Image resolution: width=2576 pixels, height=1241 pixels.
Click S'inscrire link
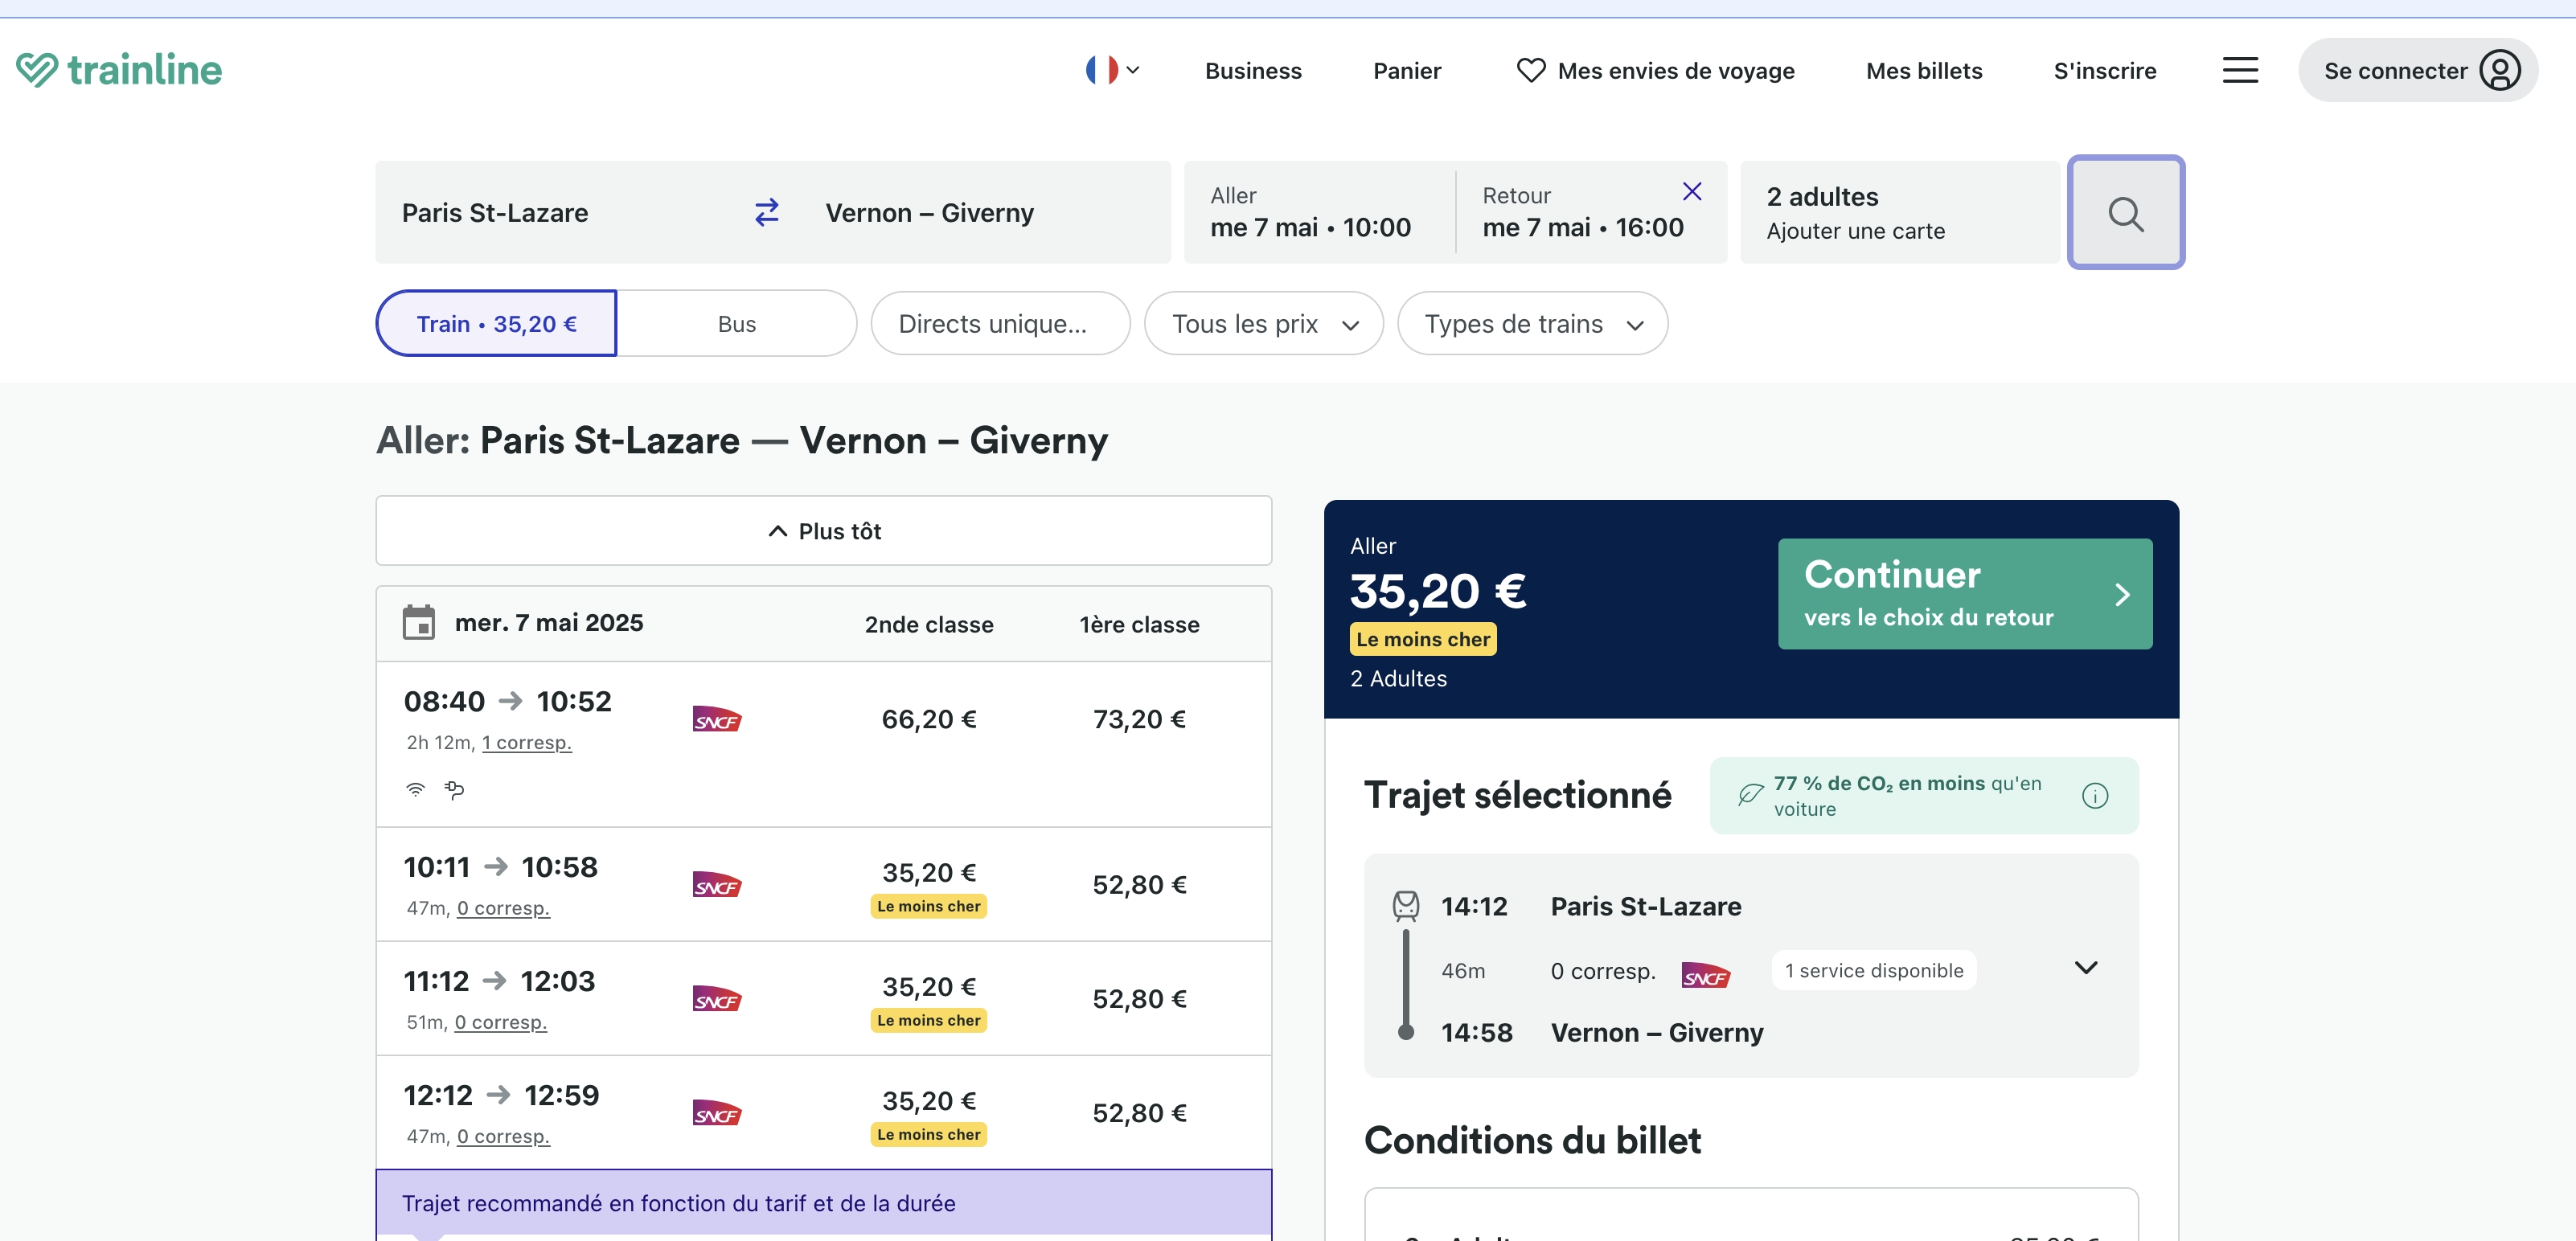point(2105,70)
